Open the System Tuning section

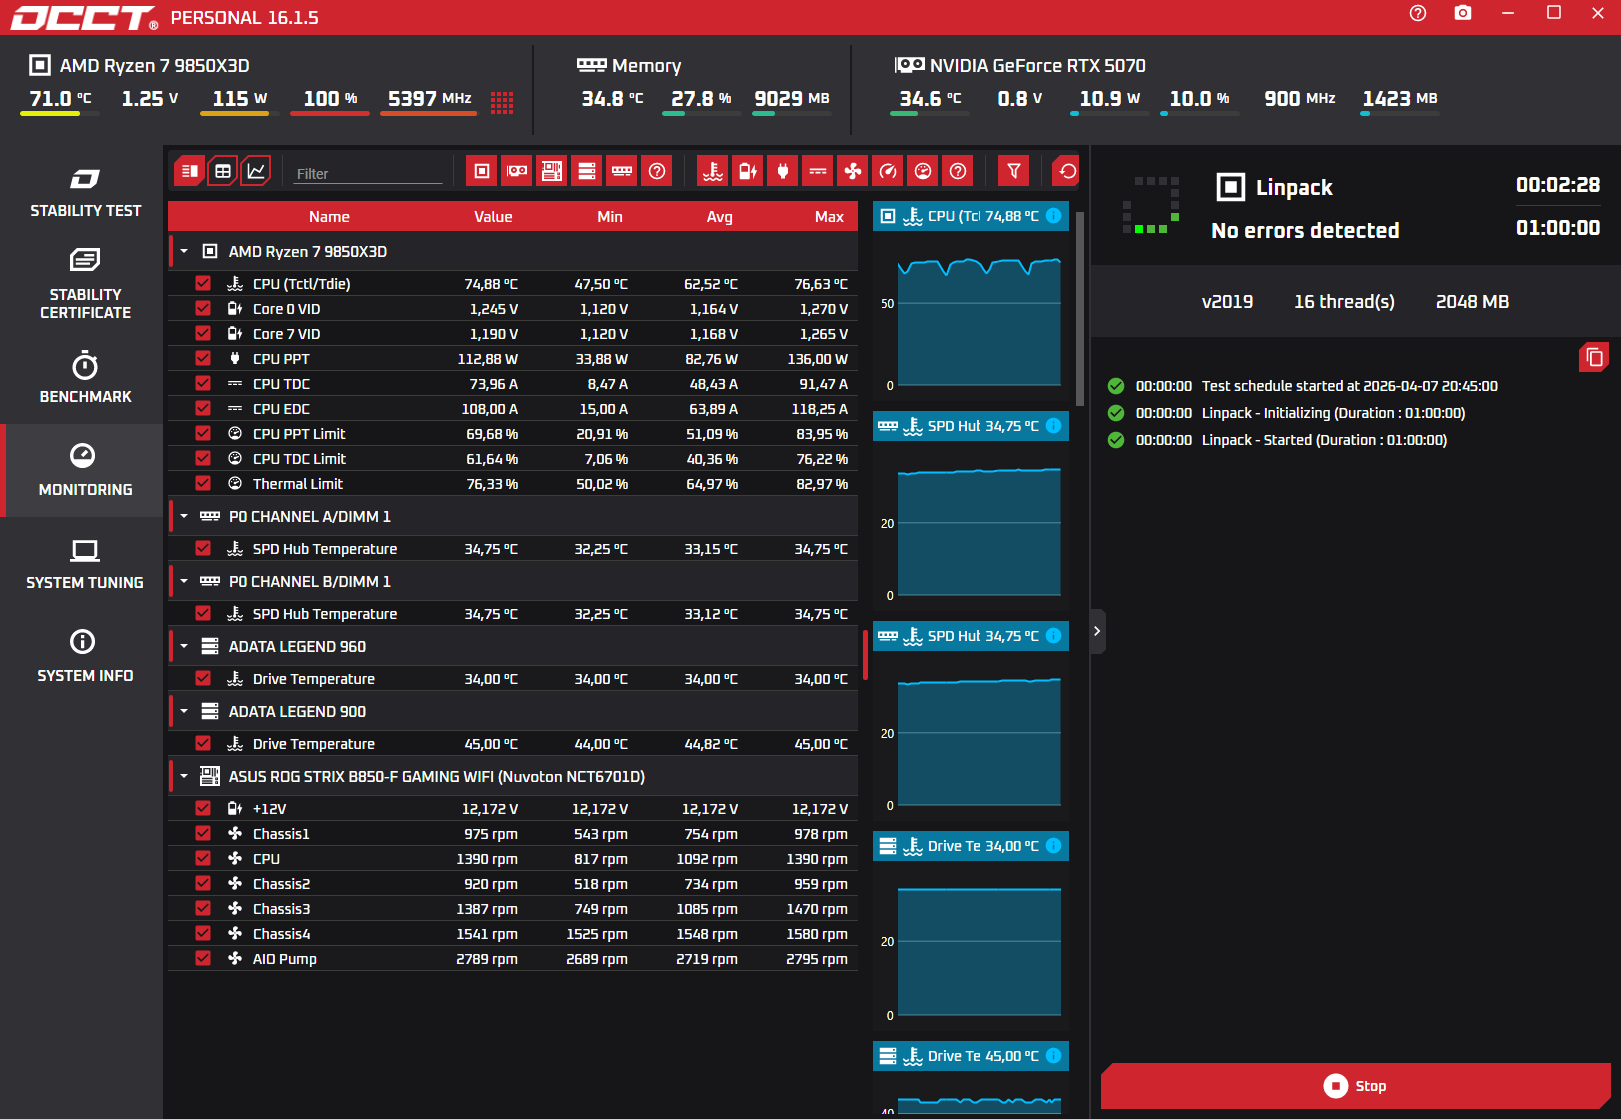click(x=85, y=564)
